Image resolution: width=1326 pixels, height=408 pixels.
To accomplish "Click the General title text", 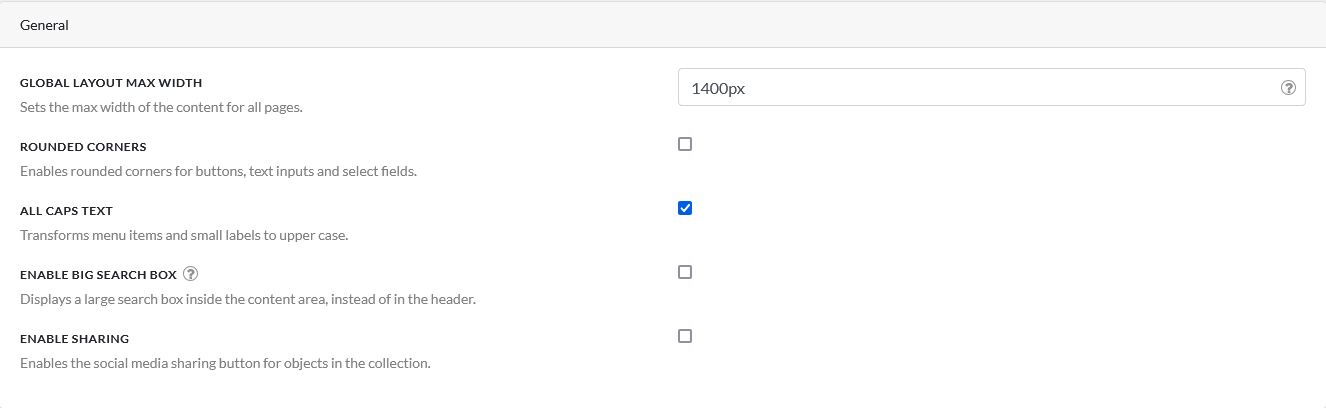I will pos(44,25).
